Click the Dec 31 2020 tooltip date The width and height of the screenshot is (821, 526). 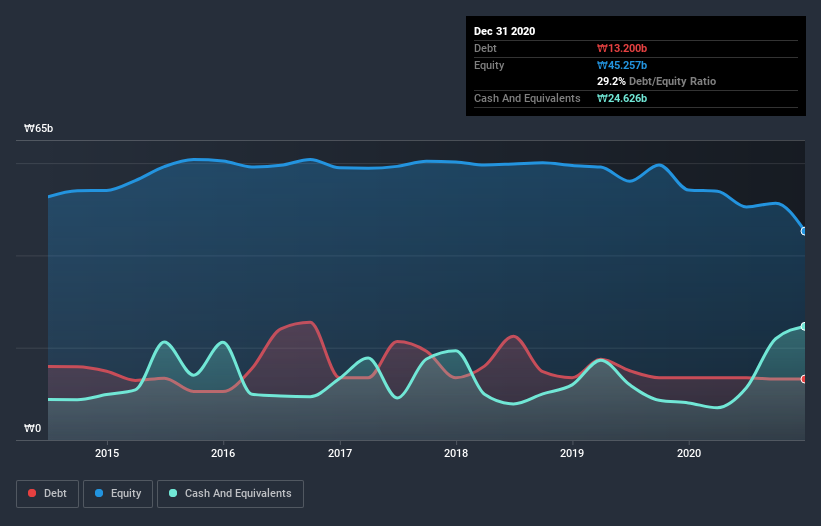point(504,31)
